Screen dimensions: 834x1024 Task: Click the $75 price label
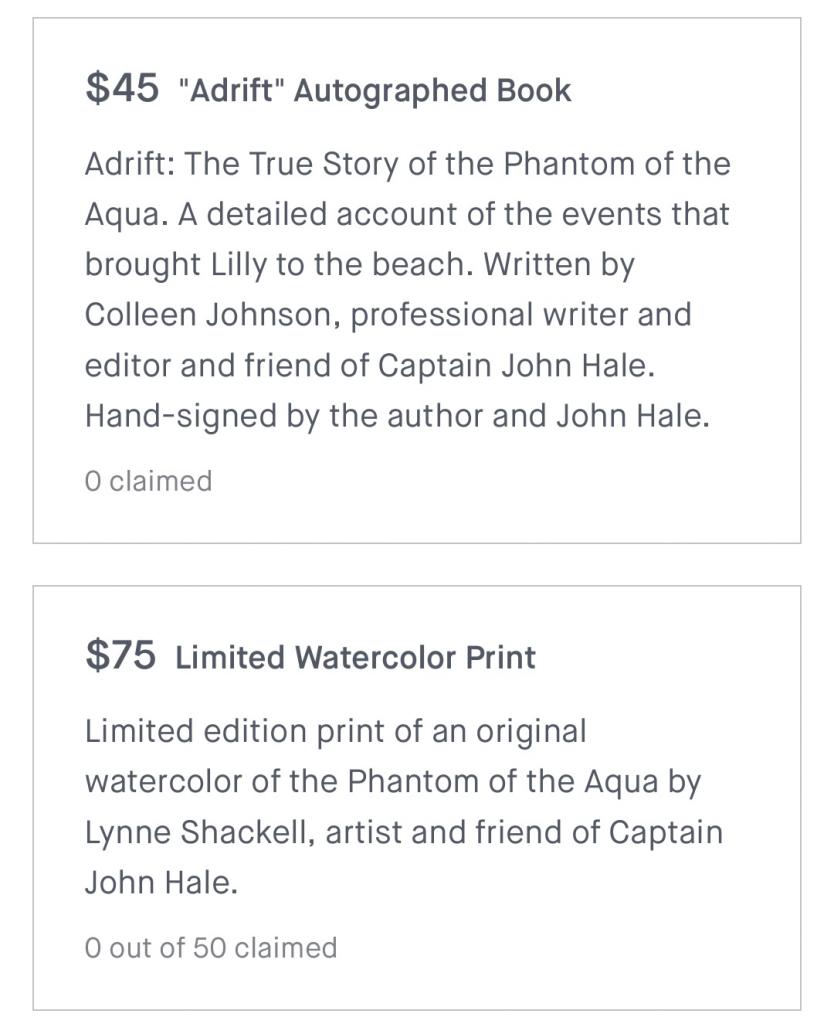pos(120,655)
